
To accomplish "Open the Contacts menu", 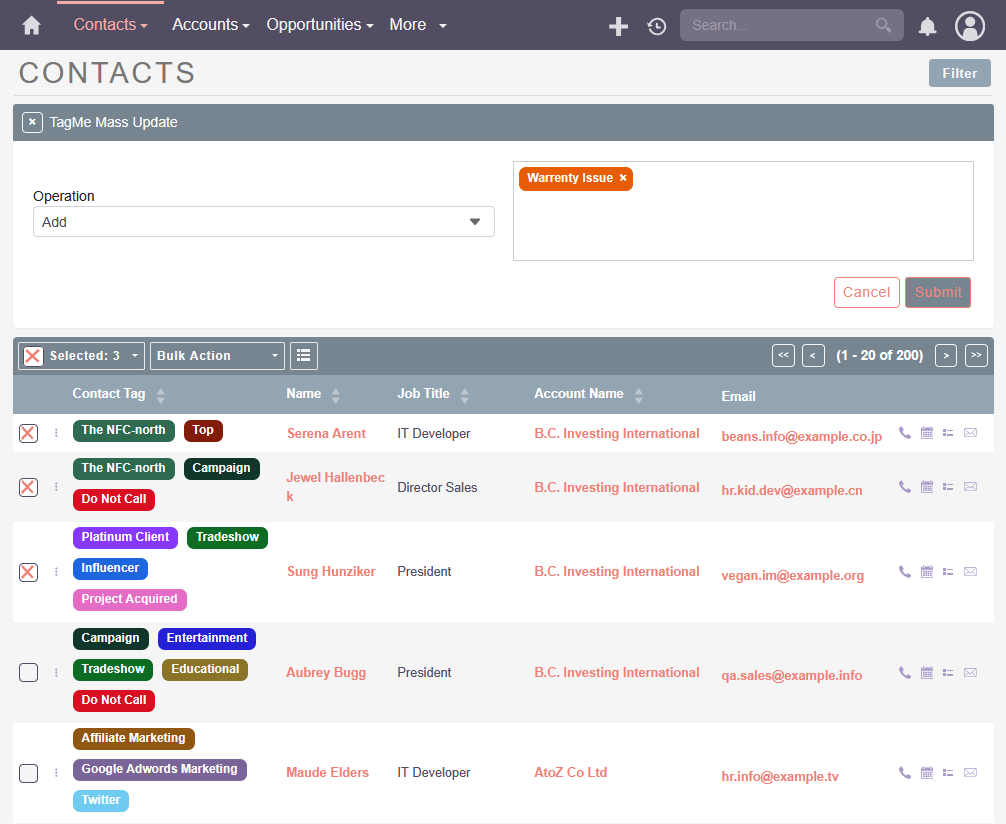I will coord(110,24).
